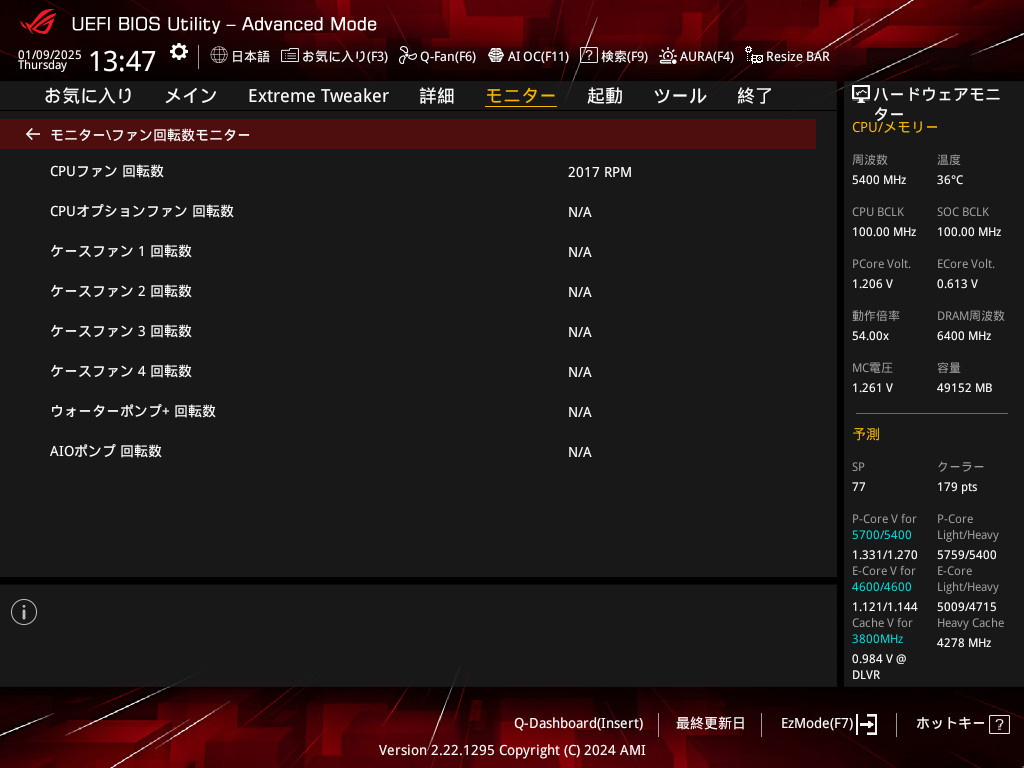
Task: Switch to the Extreme Tweaker tab
Action: (318, 96)
